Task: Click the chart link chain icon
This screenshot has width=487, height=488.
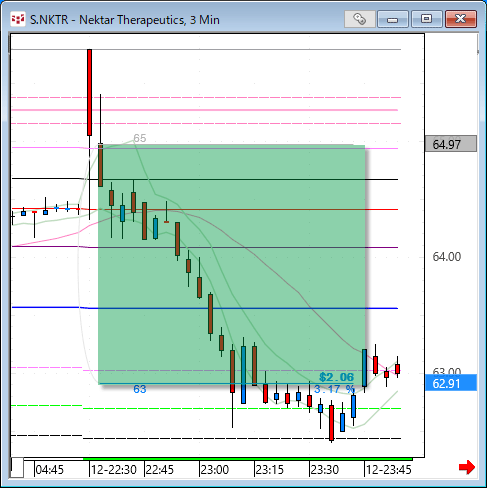Action: (x=359, y=19)
